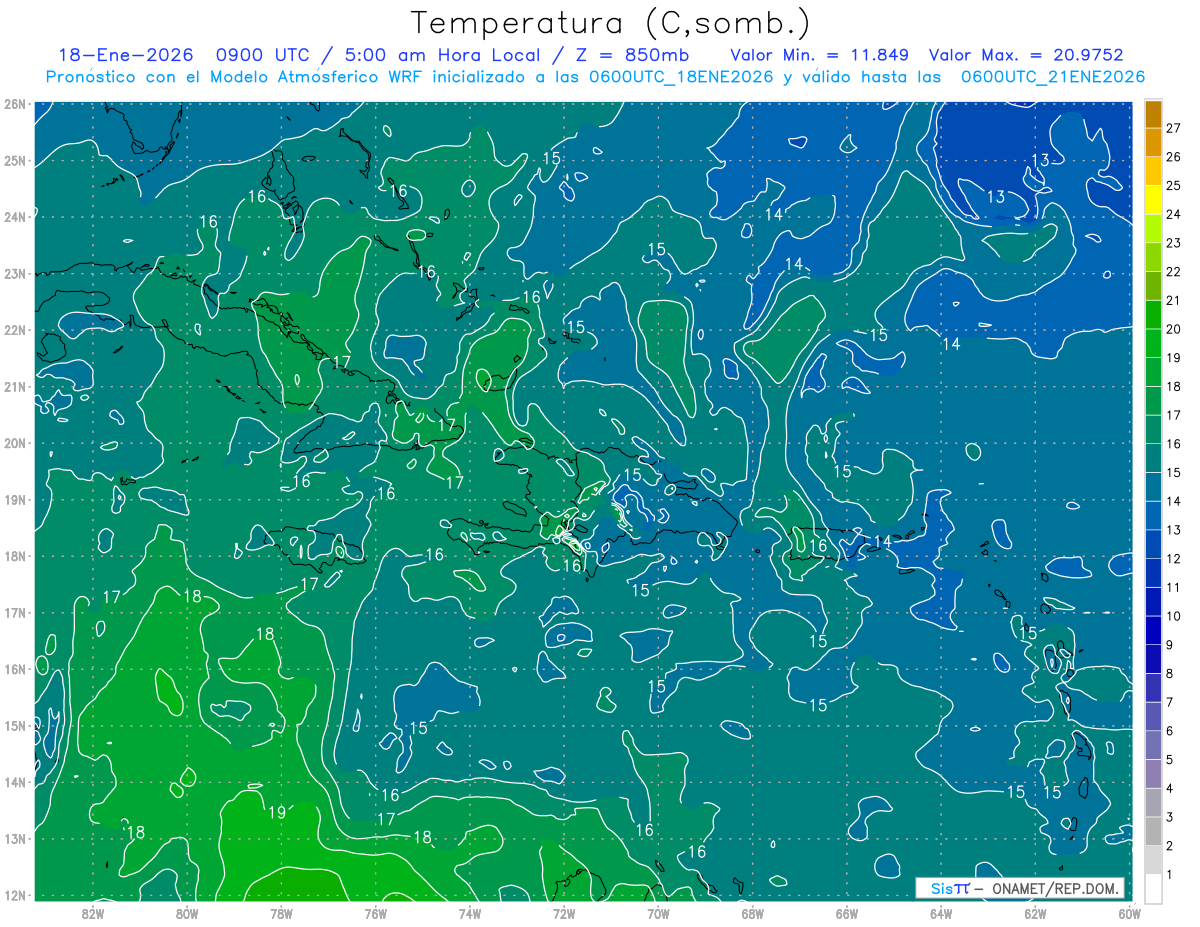Pick the bright yellow swatch of the color bar
1200x927 pixels.
1153,200
